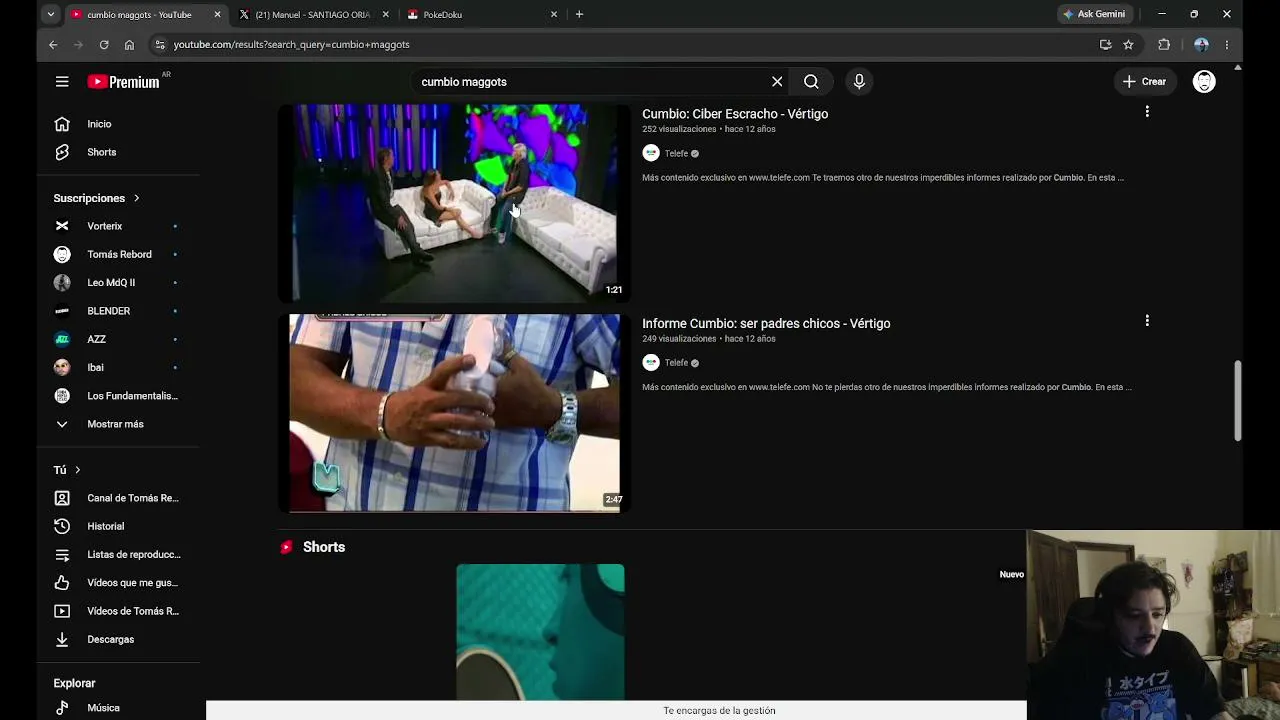Close the Manuel - SANTIAGO ORIA tab

point(385,15)
